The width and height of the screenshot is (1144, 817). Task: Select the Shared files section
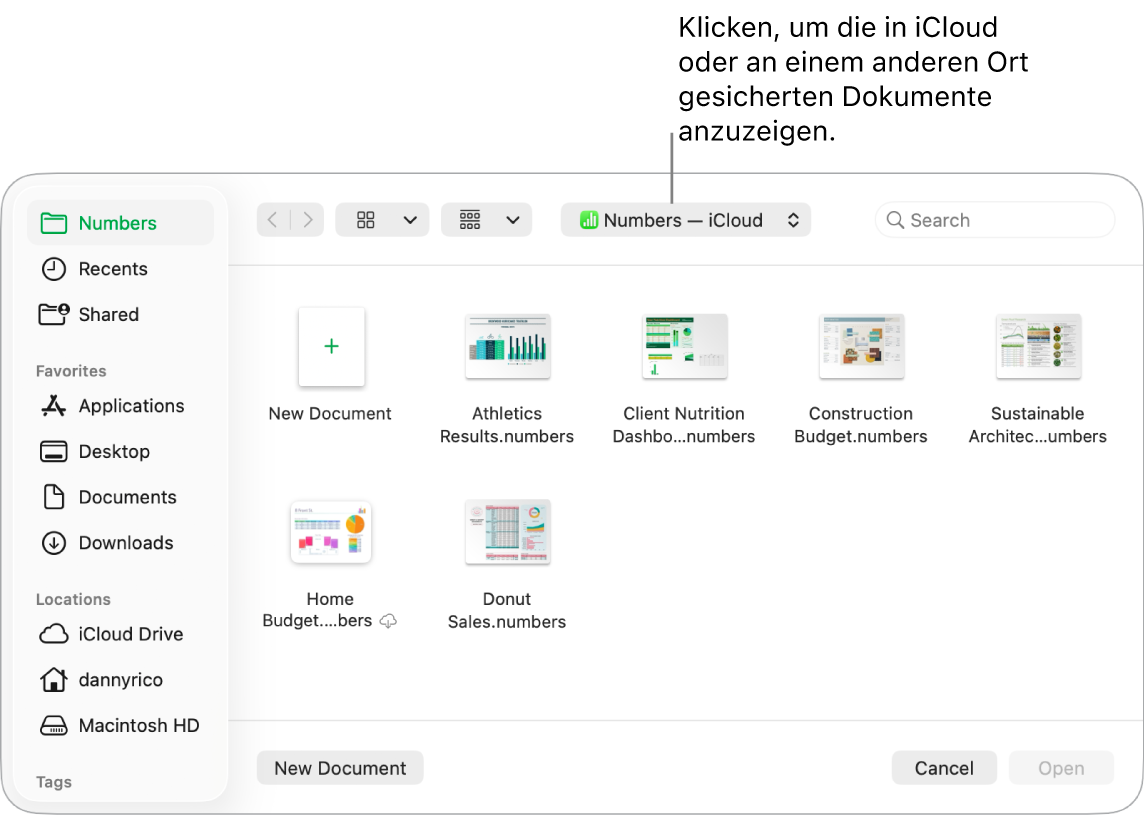(x=109, y=314)
